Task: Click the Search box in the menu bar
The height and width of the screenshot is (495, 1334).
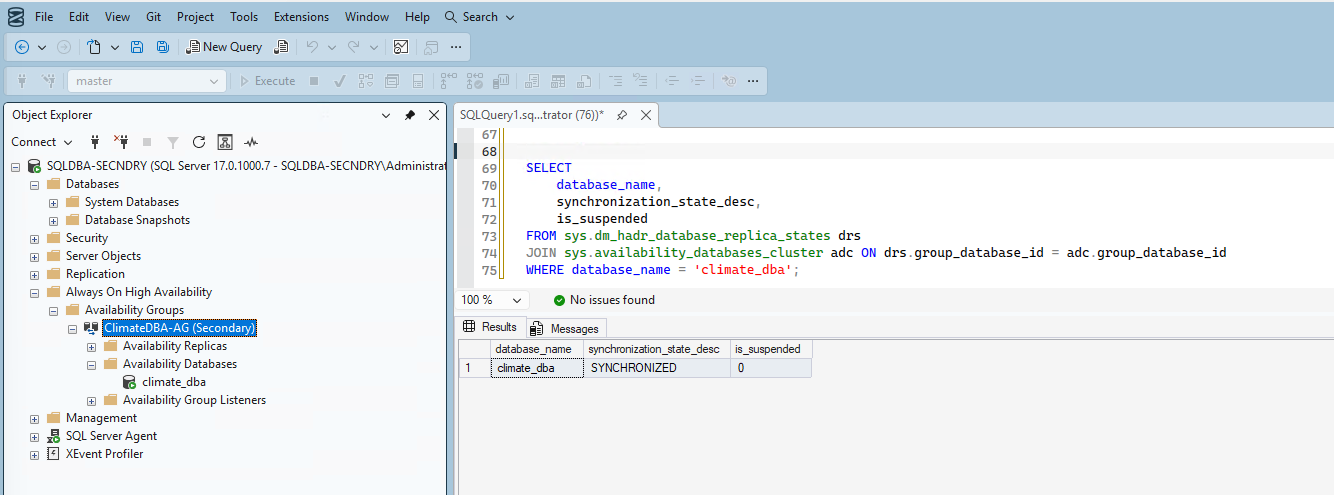Action: tap(480, 17)
